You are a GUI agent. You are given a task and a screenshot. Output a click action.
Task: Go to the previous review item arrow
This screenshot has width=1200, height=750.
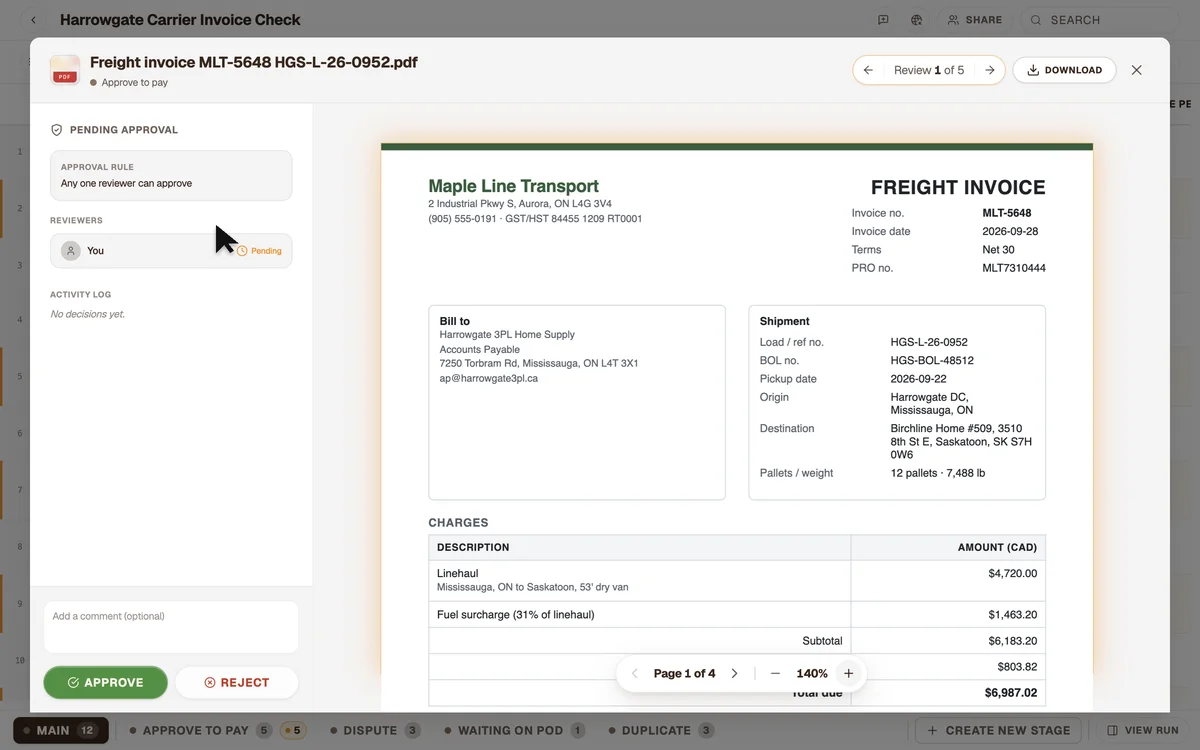(868, 70)
